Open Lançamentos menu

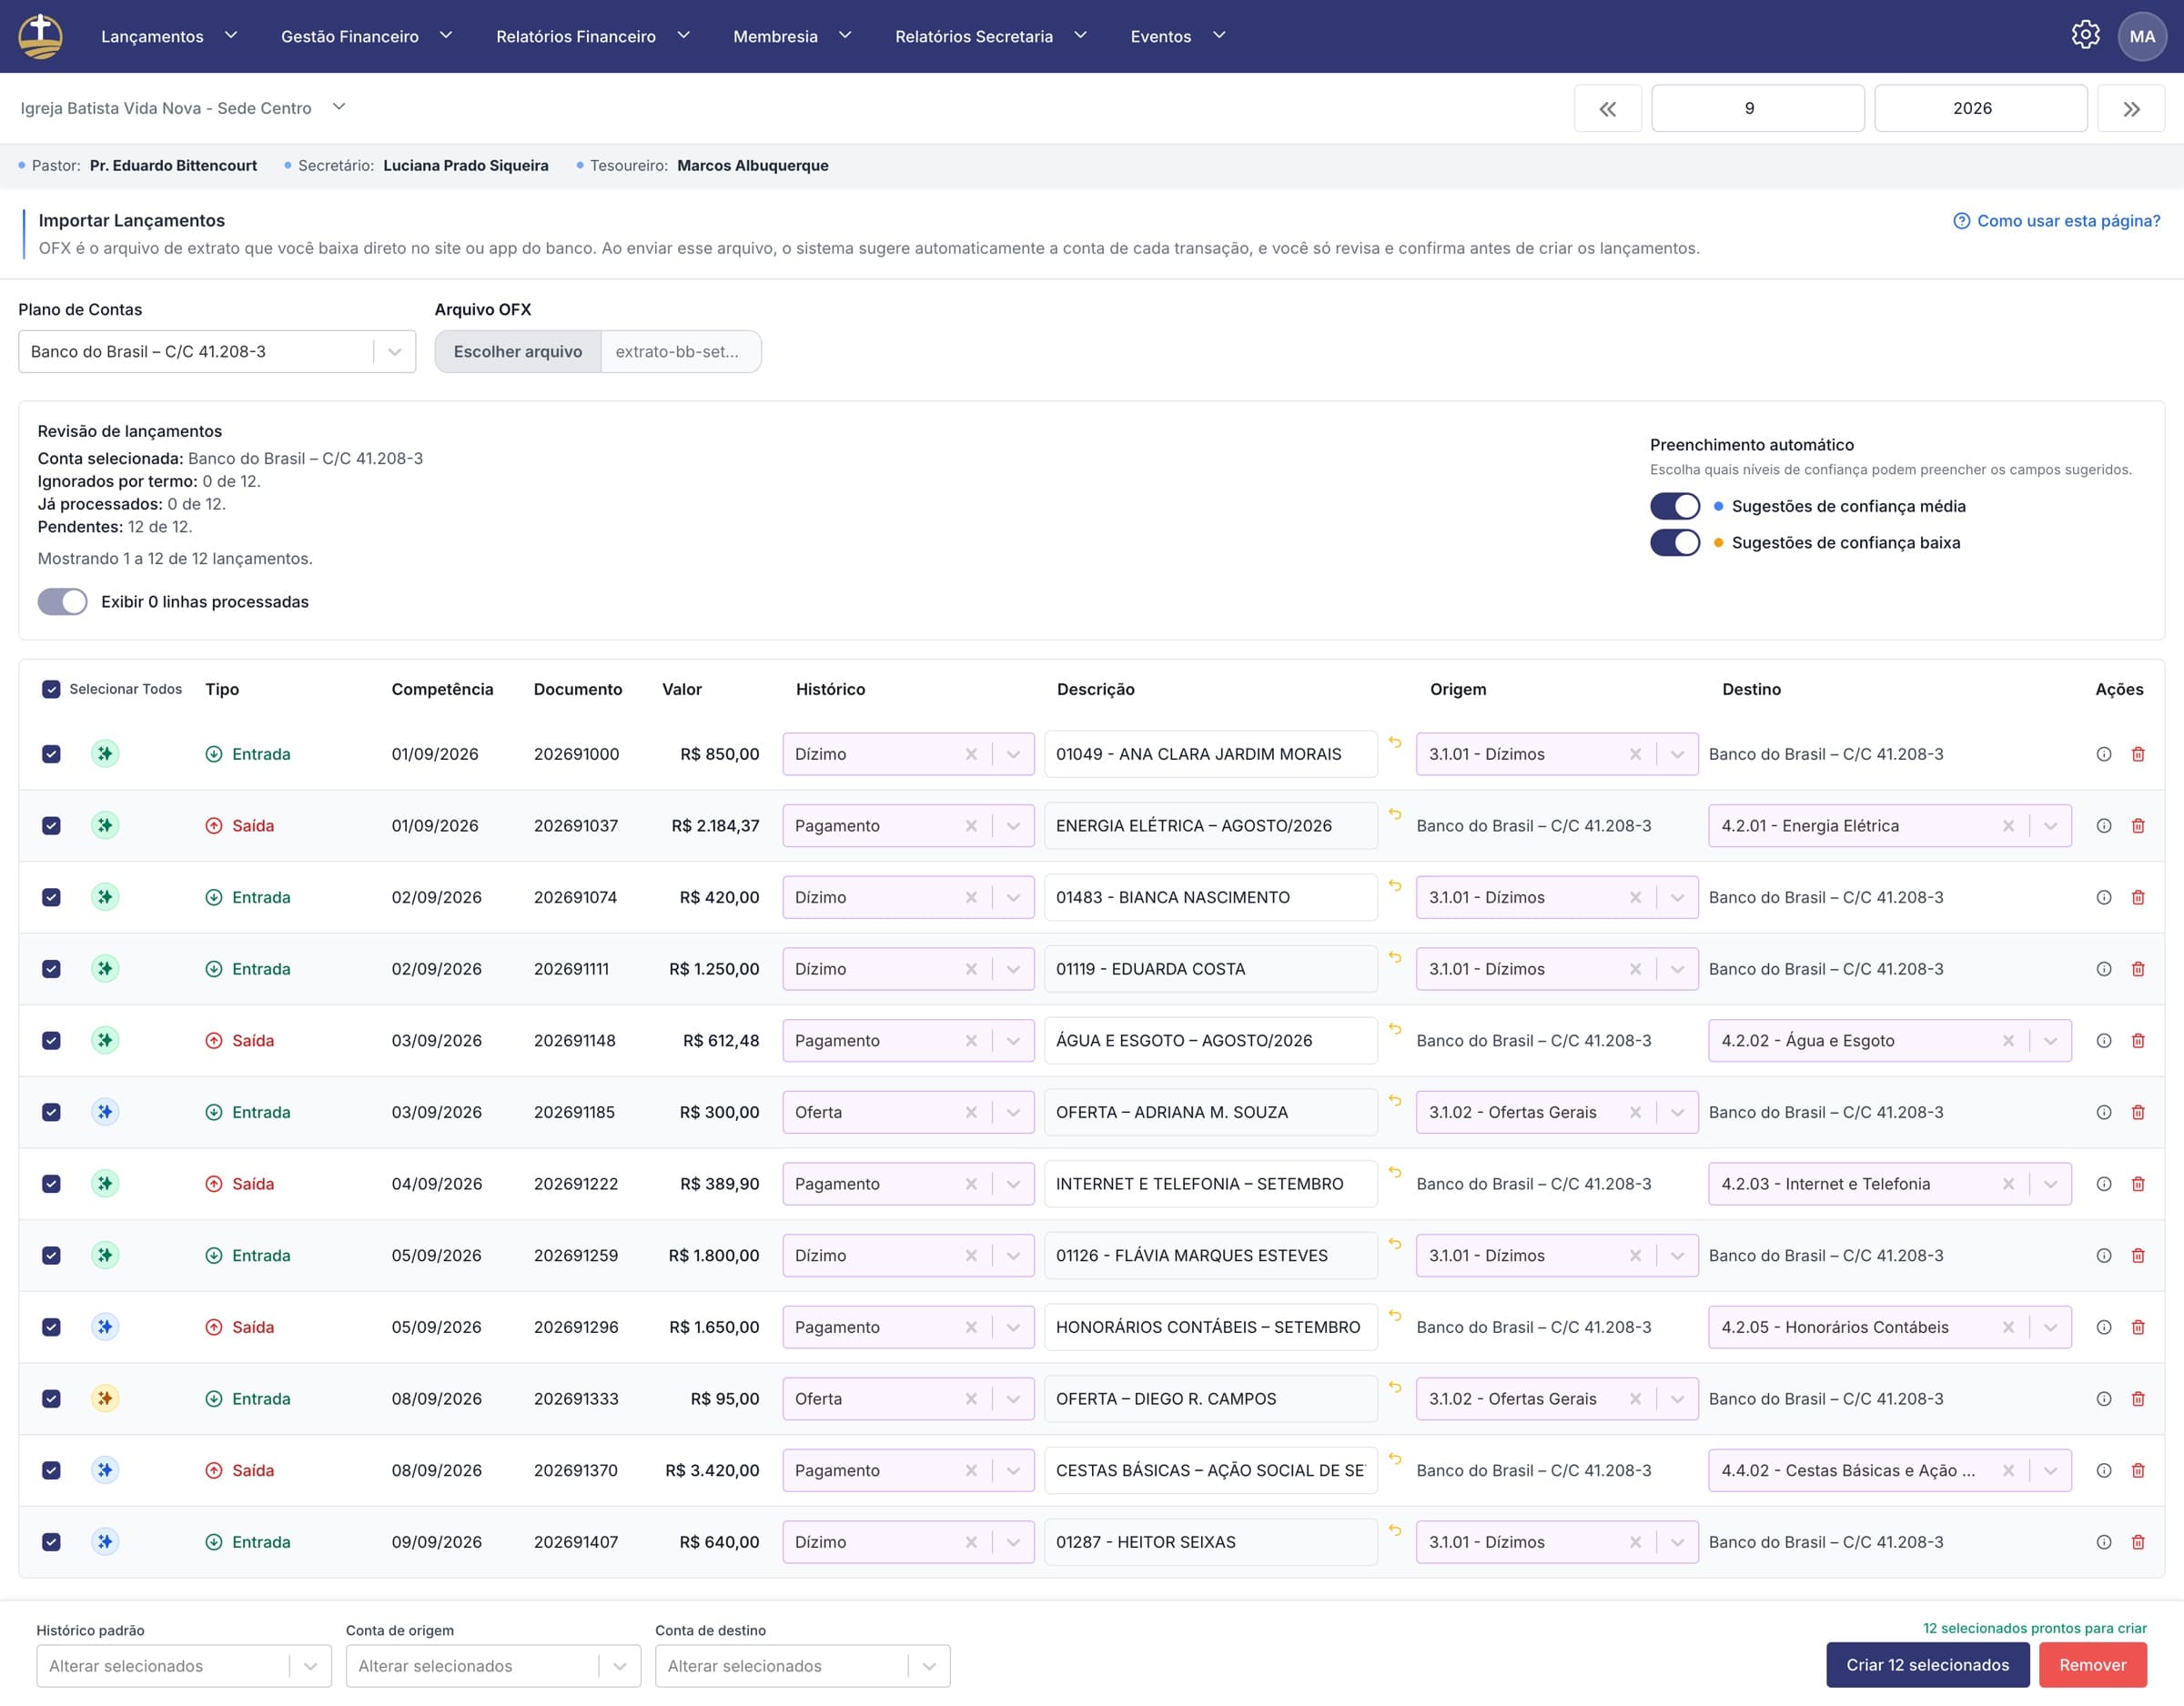tap(169, 36)
